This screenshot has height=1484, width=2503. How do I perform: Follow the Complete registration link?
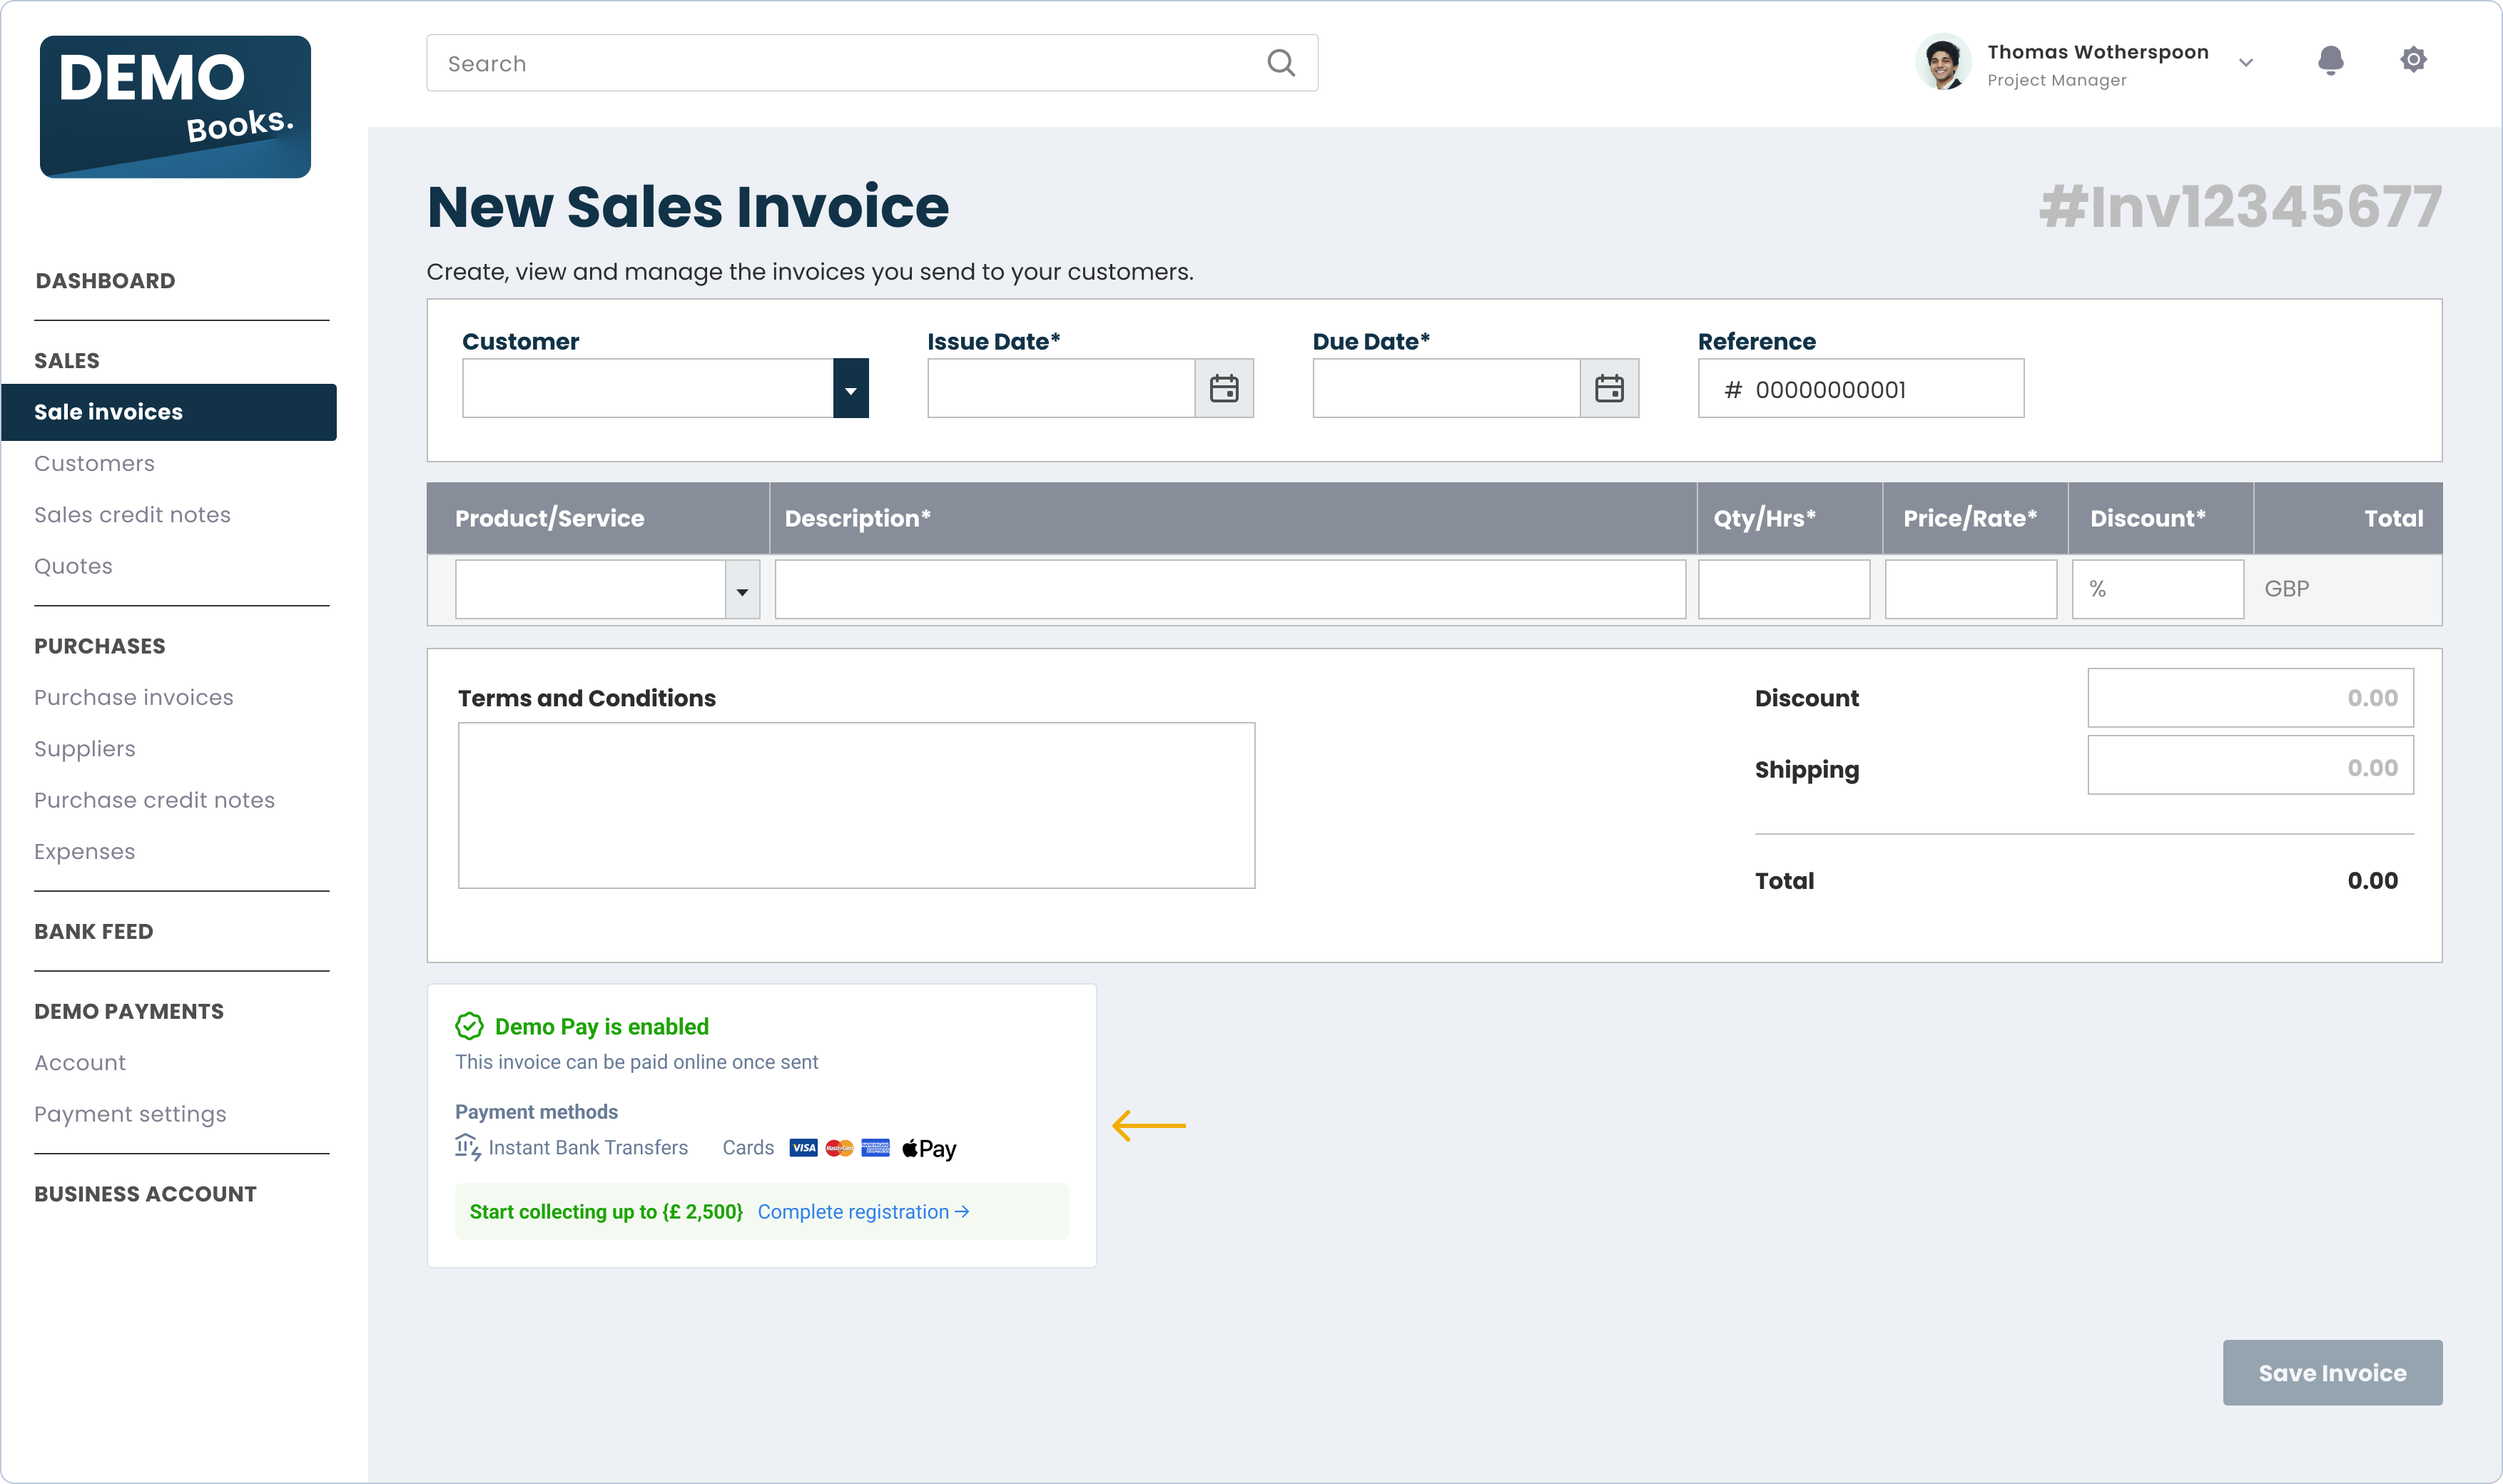(863, 1212)
